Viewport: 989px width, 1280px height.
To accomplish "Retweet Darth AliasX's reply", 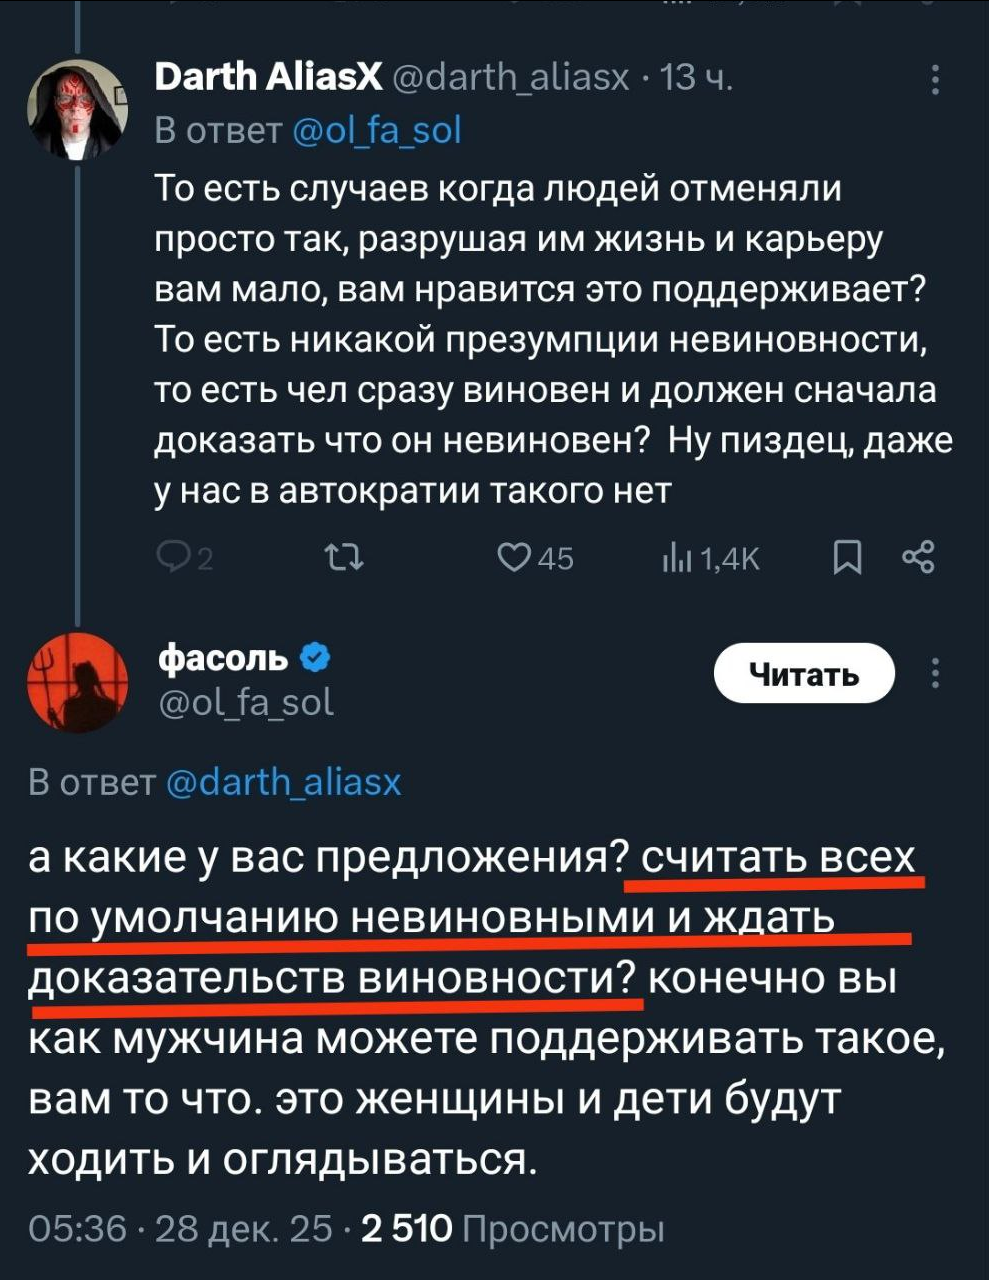I will 346,558.
